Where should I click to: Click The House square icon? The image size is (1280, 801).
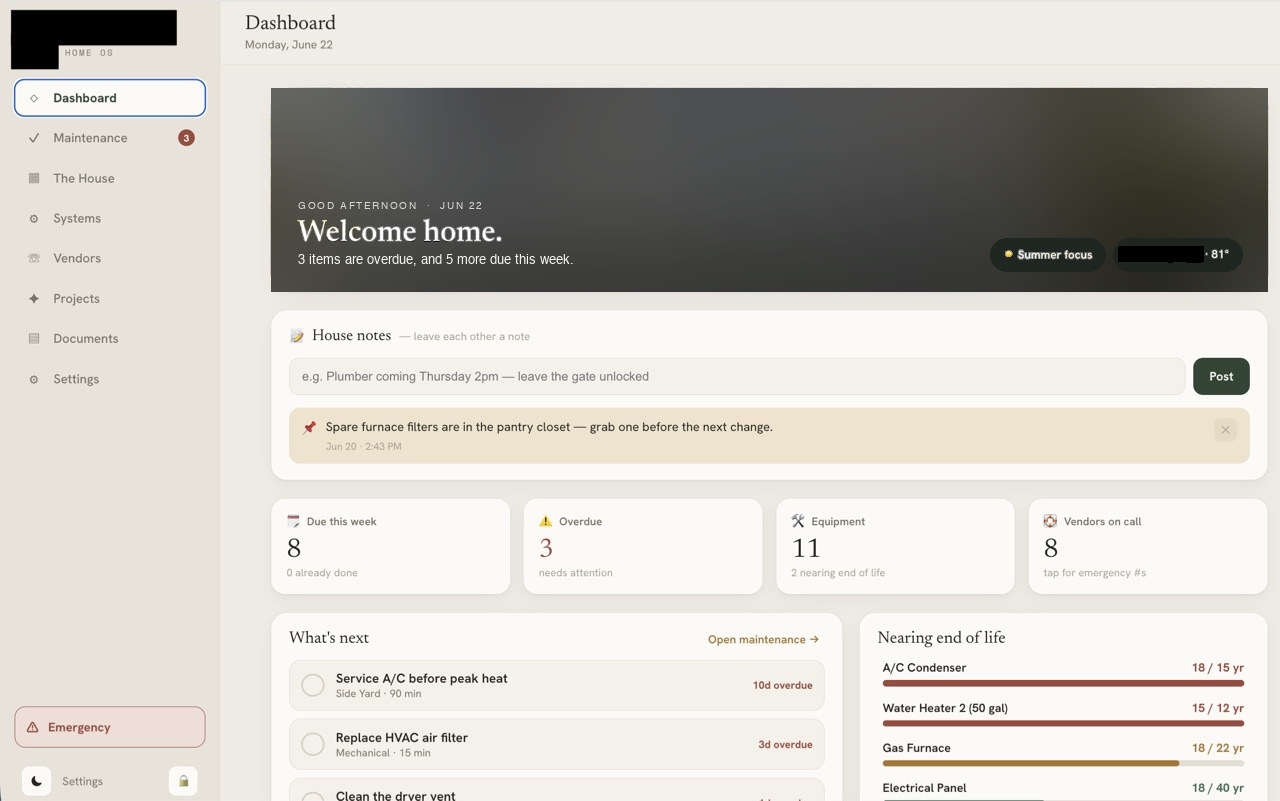point(34,178)
